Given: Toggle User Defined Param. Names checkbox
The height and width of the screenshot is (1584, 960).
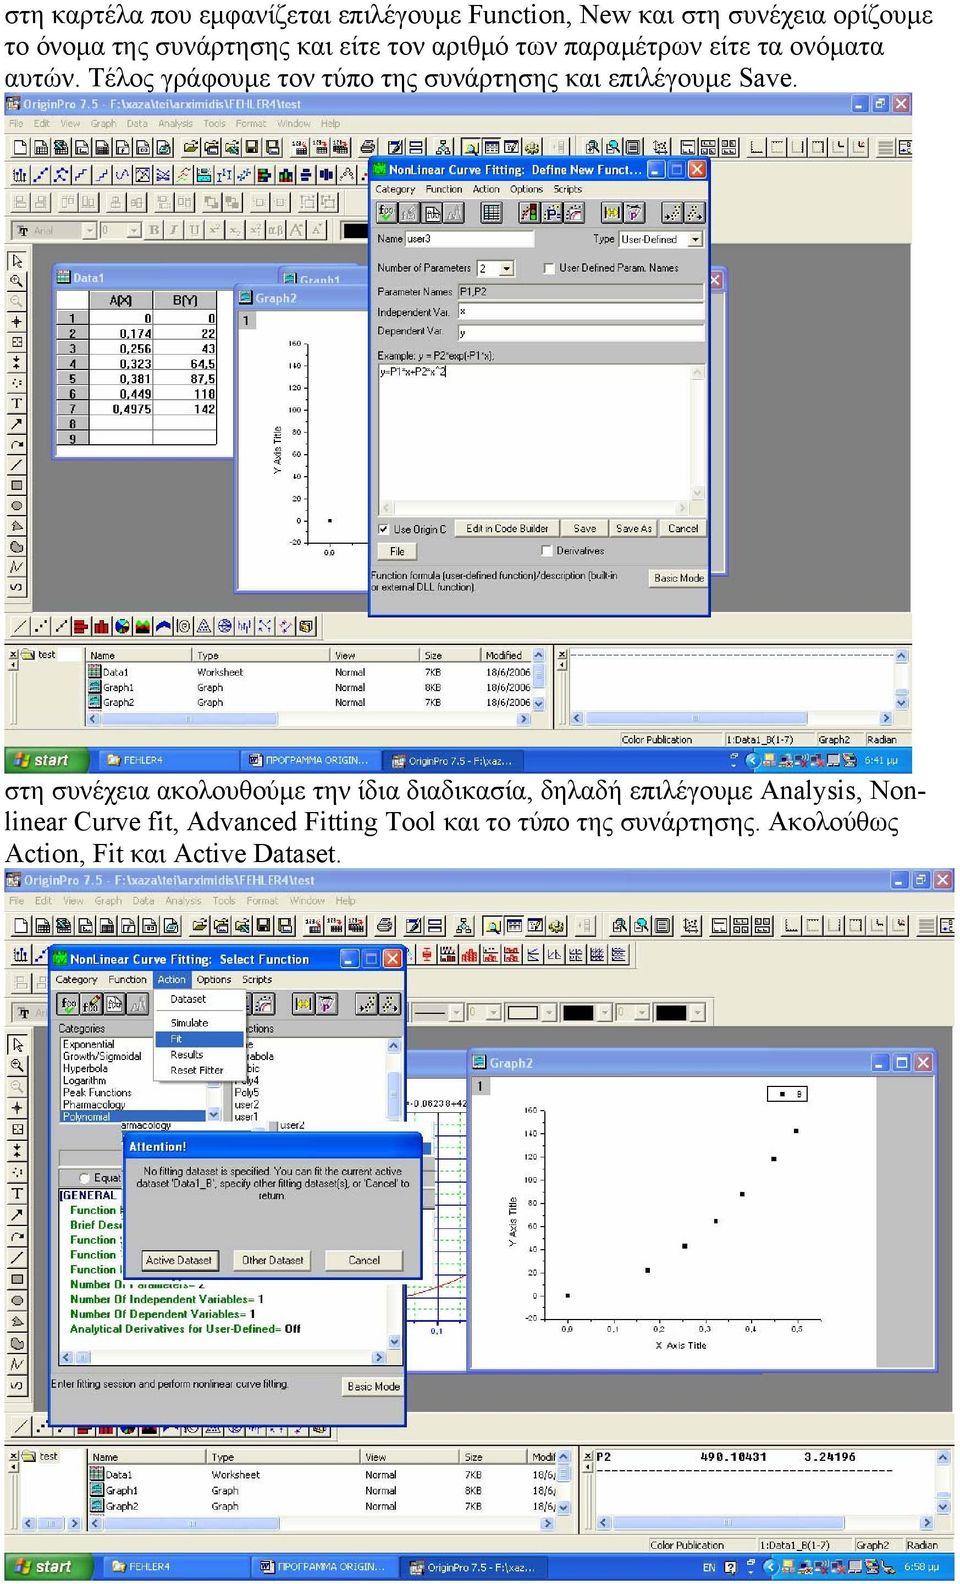Looking at the screenshot, I should (548, 268).
